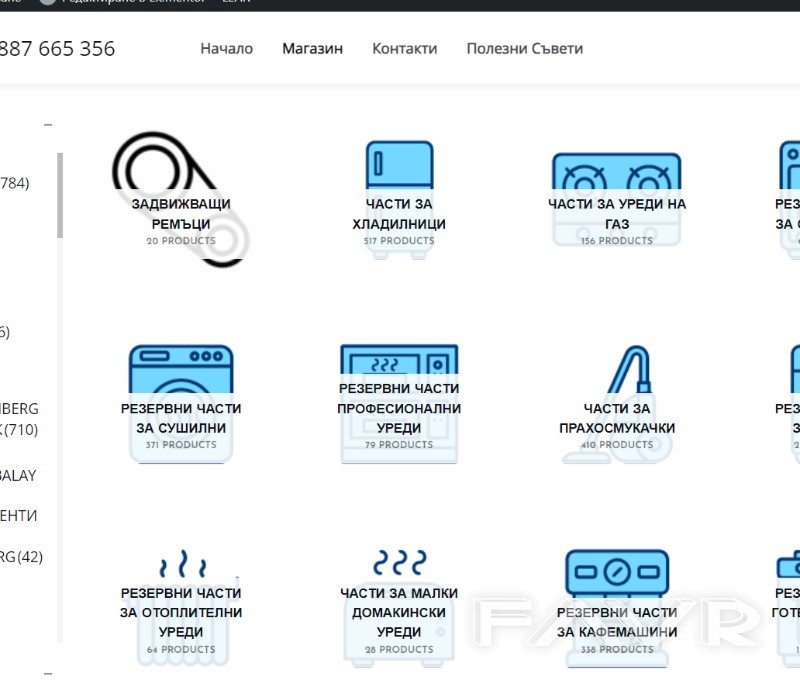Viewport: 800px width, 687px height.
Task: Open the Контакти page
Action: 405,48
